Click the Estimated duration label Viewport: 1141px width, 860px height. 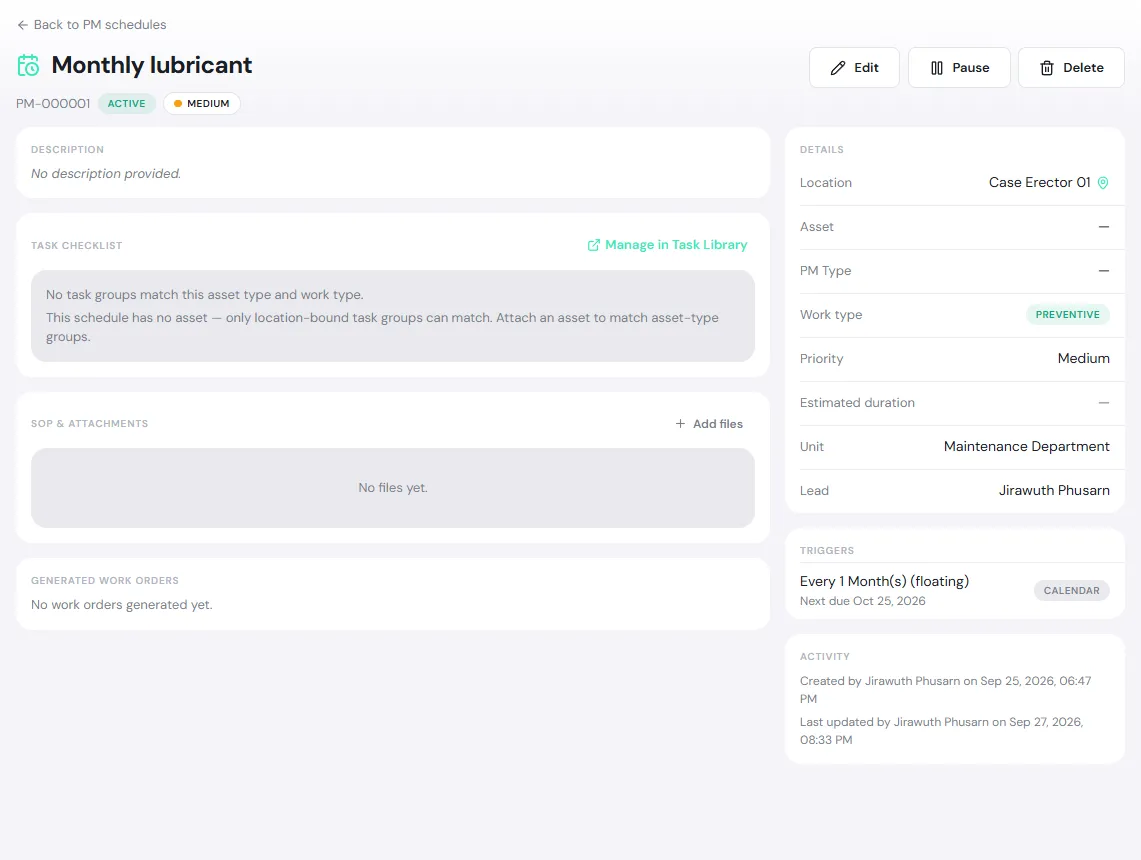857,403
